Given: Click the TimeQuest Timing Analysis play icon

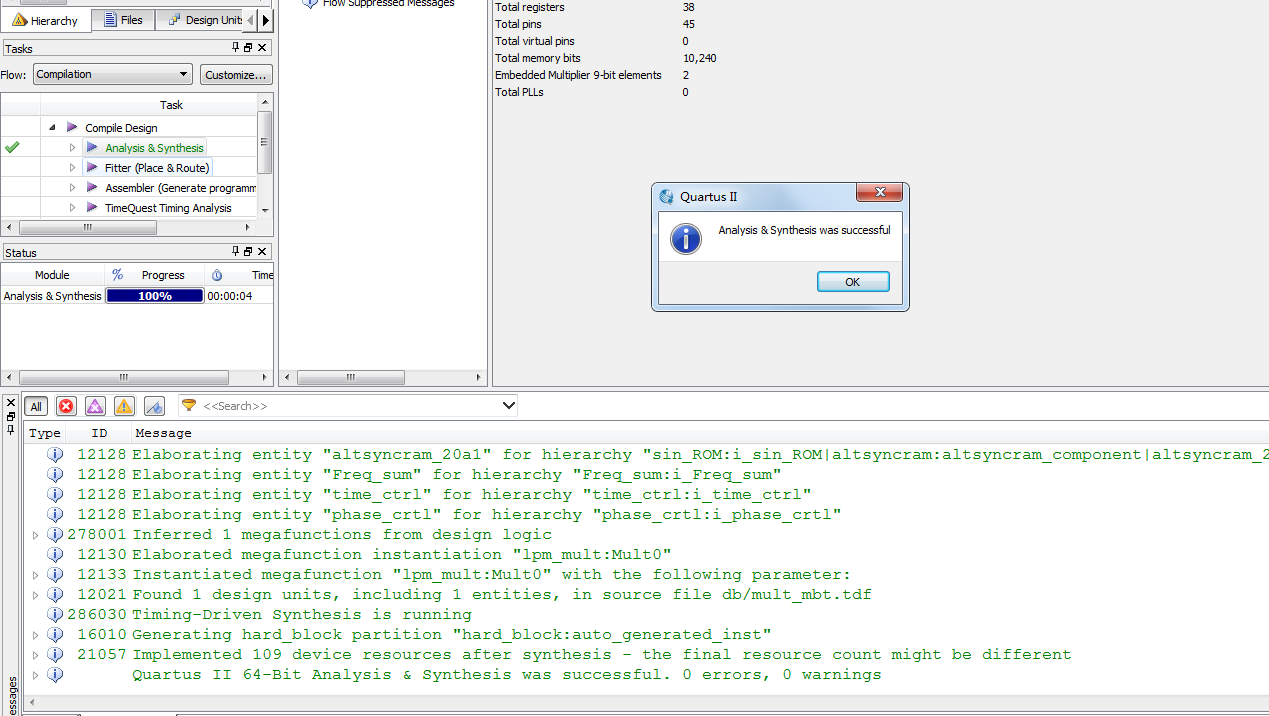Looking at the screenshot, I should tap(92, 208).
